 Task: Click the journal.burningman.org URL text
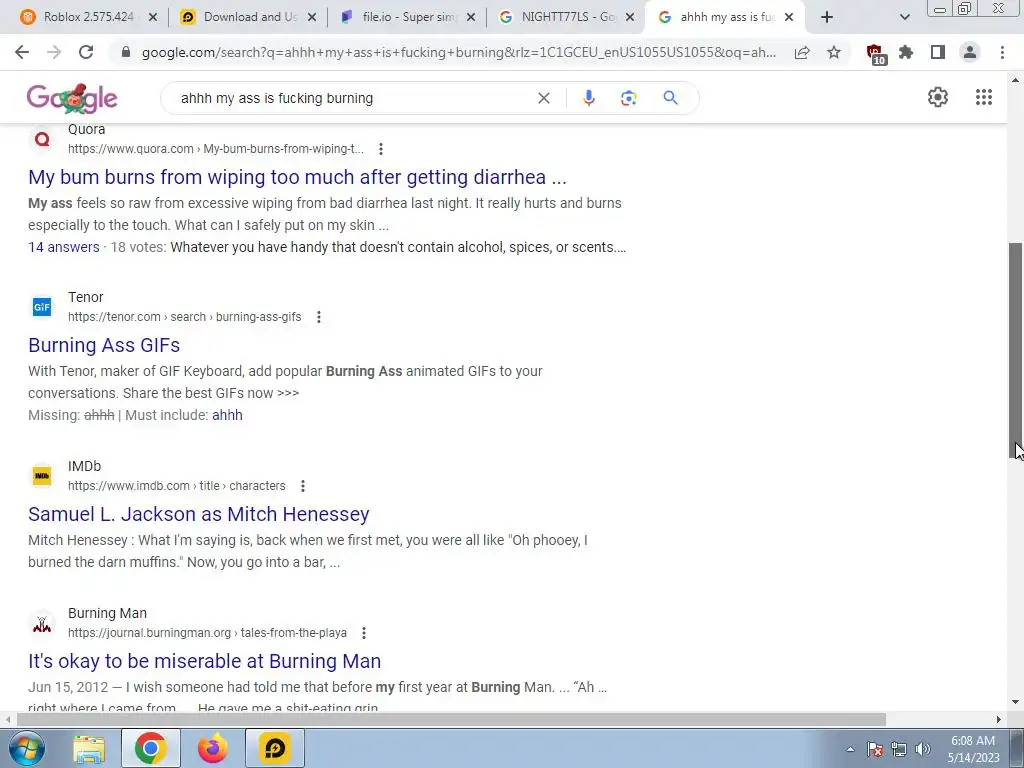207,633
